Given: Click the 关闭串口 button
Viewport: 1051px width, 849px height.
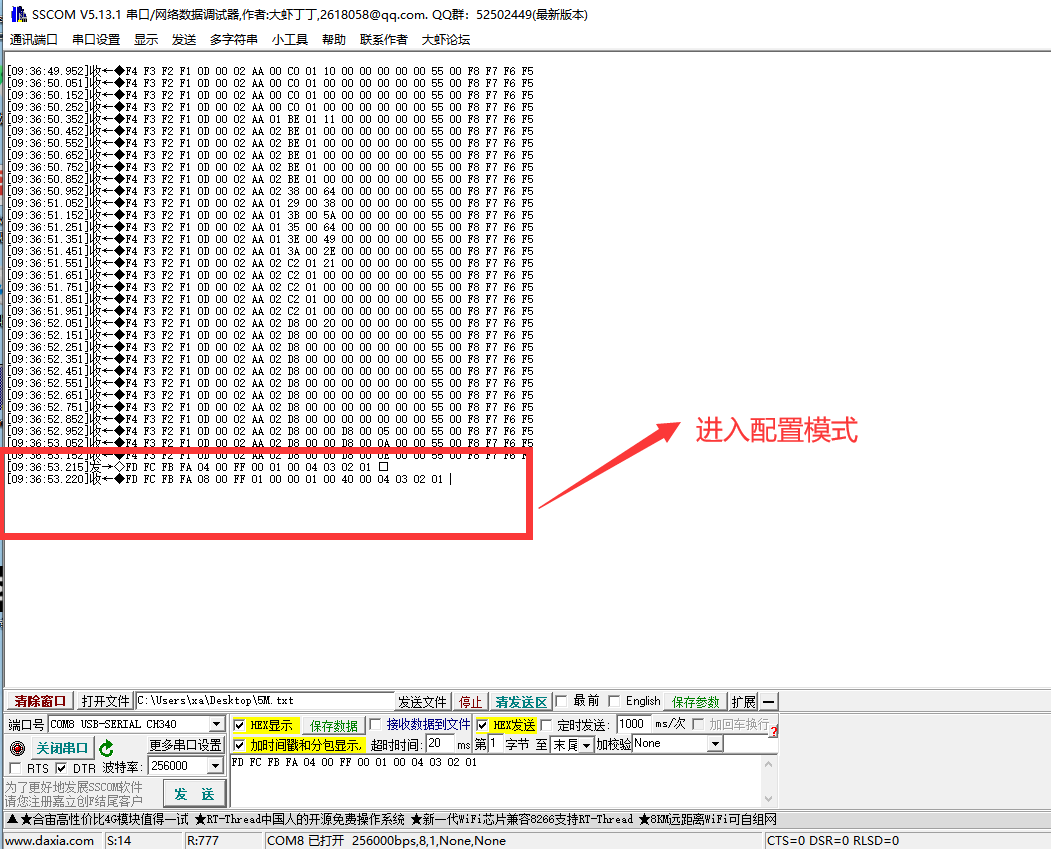Looking at the screenshot, I should point(62,748).
